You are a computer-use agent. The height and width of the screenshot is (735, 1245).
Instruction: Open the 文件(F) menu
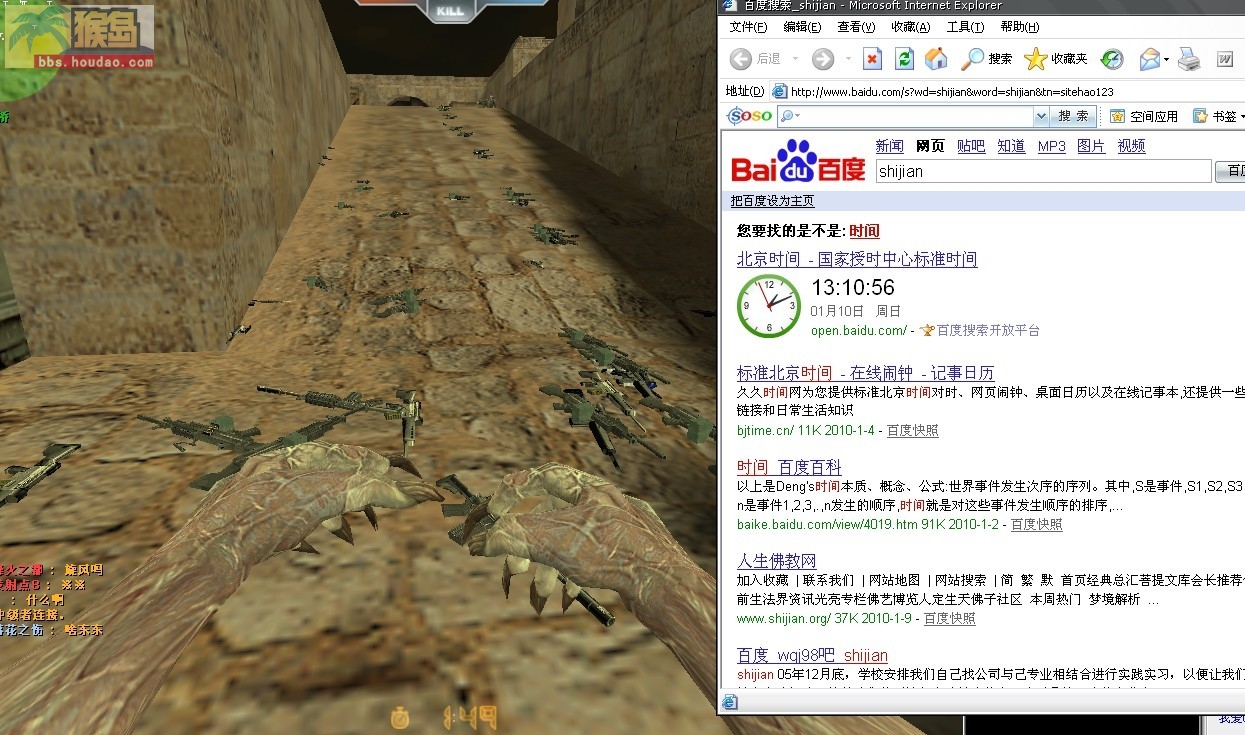click(749, 27)
